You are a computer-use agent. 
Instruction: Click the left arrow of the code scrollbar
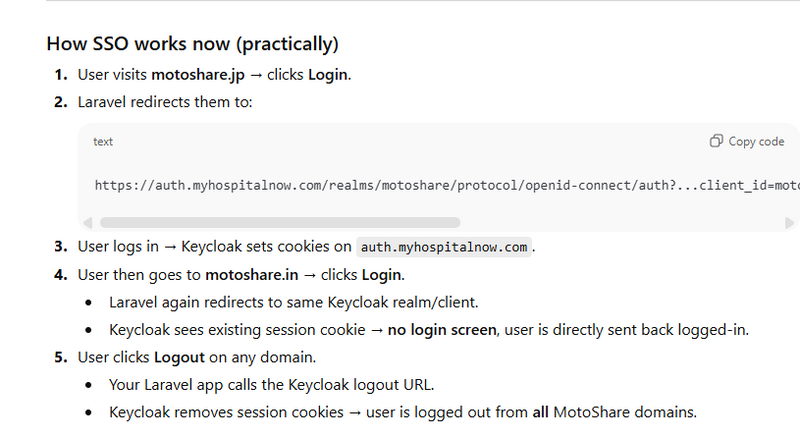coord(87,222)
